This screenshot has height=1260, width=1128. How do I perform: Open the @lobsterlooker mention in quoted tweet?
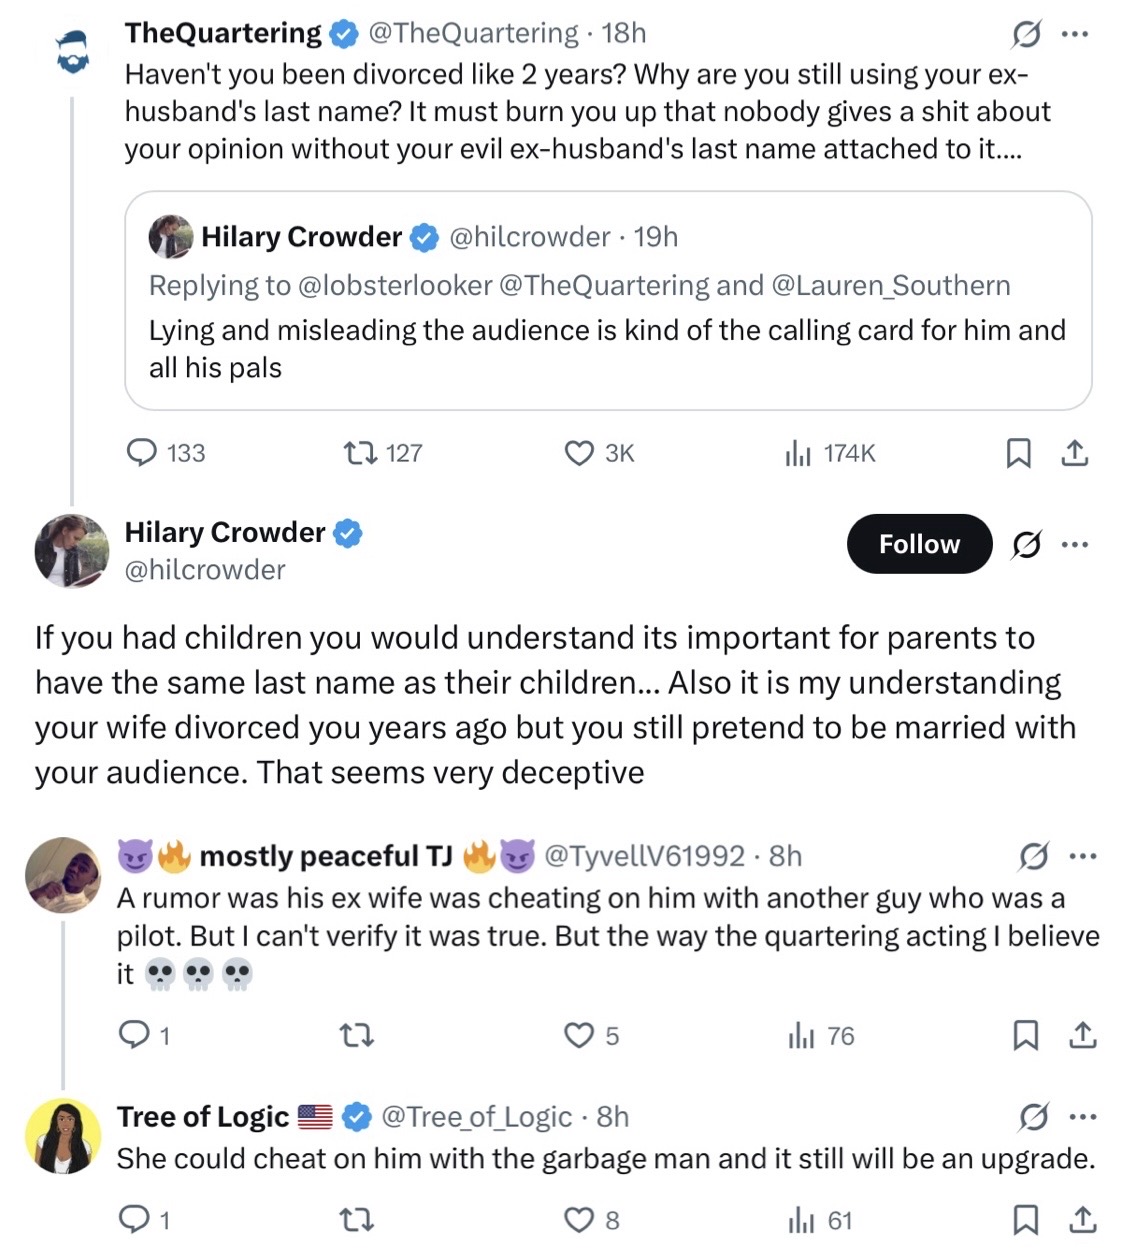(x=395, y=285)
